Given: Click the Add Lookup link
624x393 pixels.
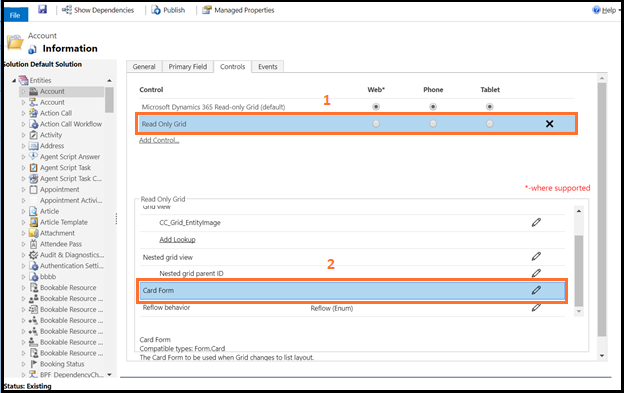Looking at the screenshot, I should tap(177, 239).
